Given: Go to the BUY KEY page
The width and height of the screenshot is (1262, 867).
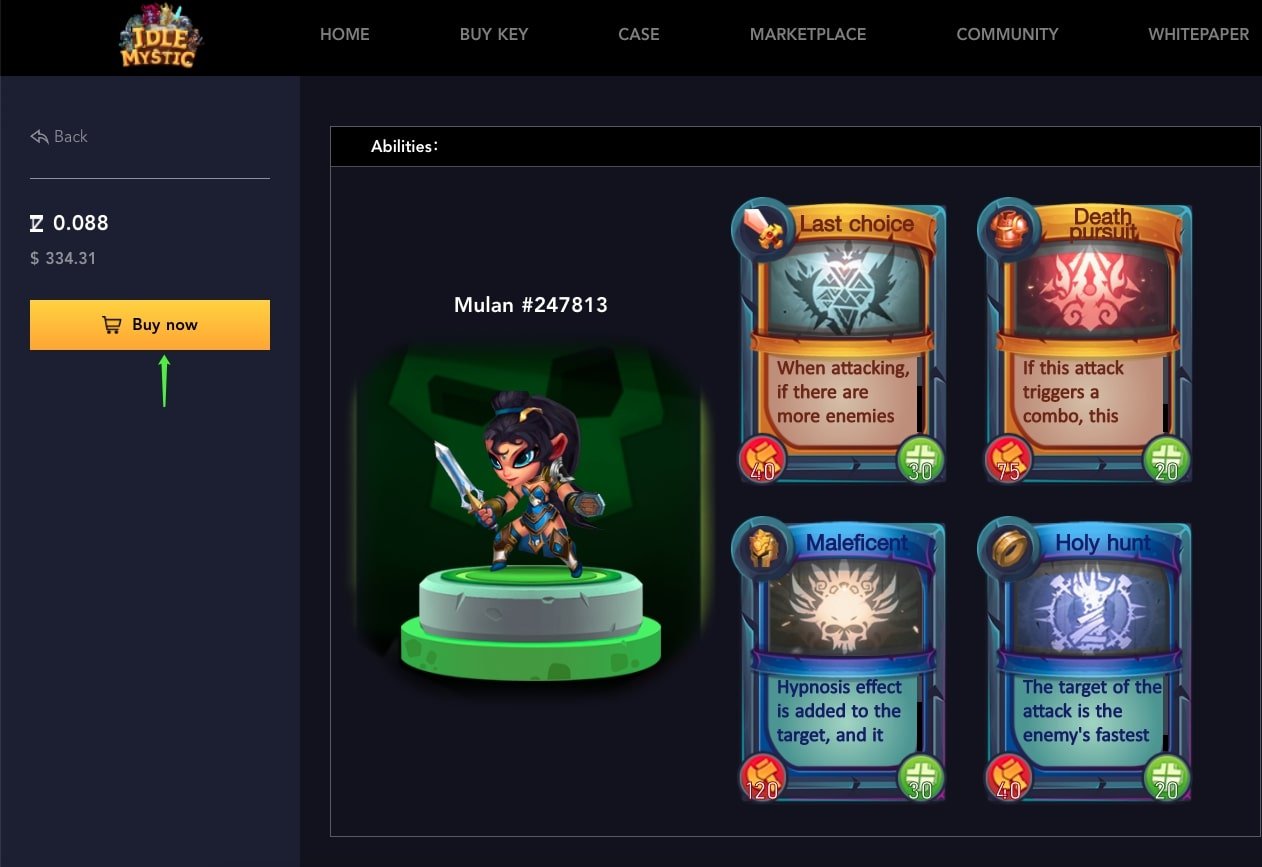Looking at the screenshot, I should (494, 34).
